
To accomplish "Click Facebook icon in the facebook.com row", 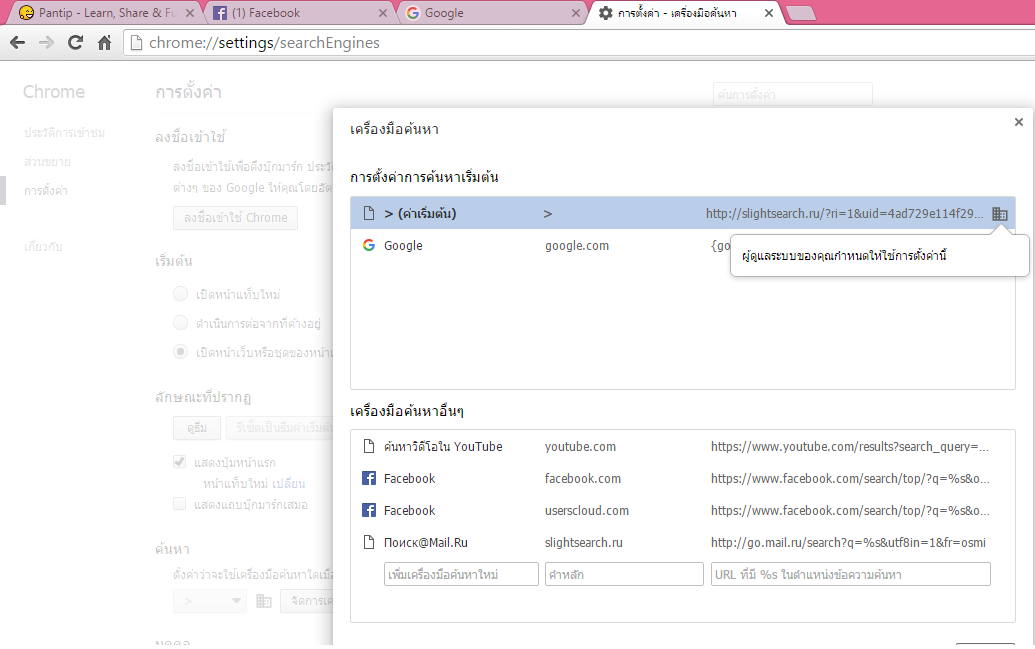I will click(x=369, y=478).
